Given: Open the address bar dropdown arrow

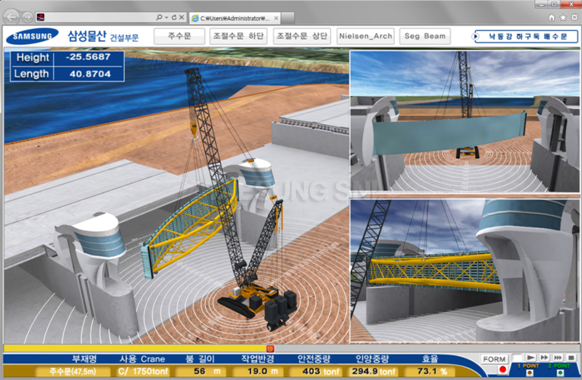Looking at the screenshot, I should point(167,17).
